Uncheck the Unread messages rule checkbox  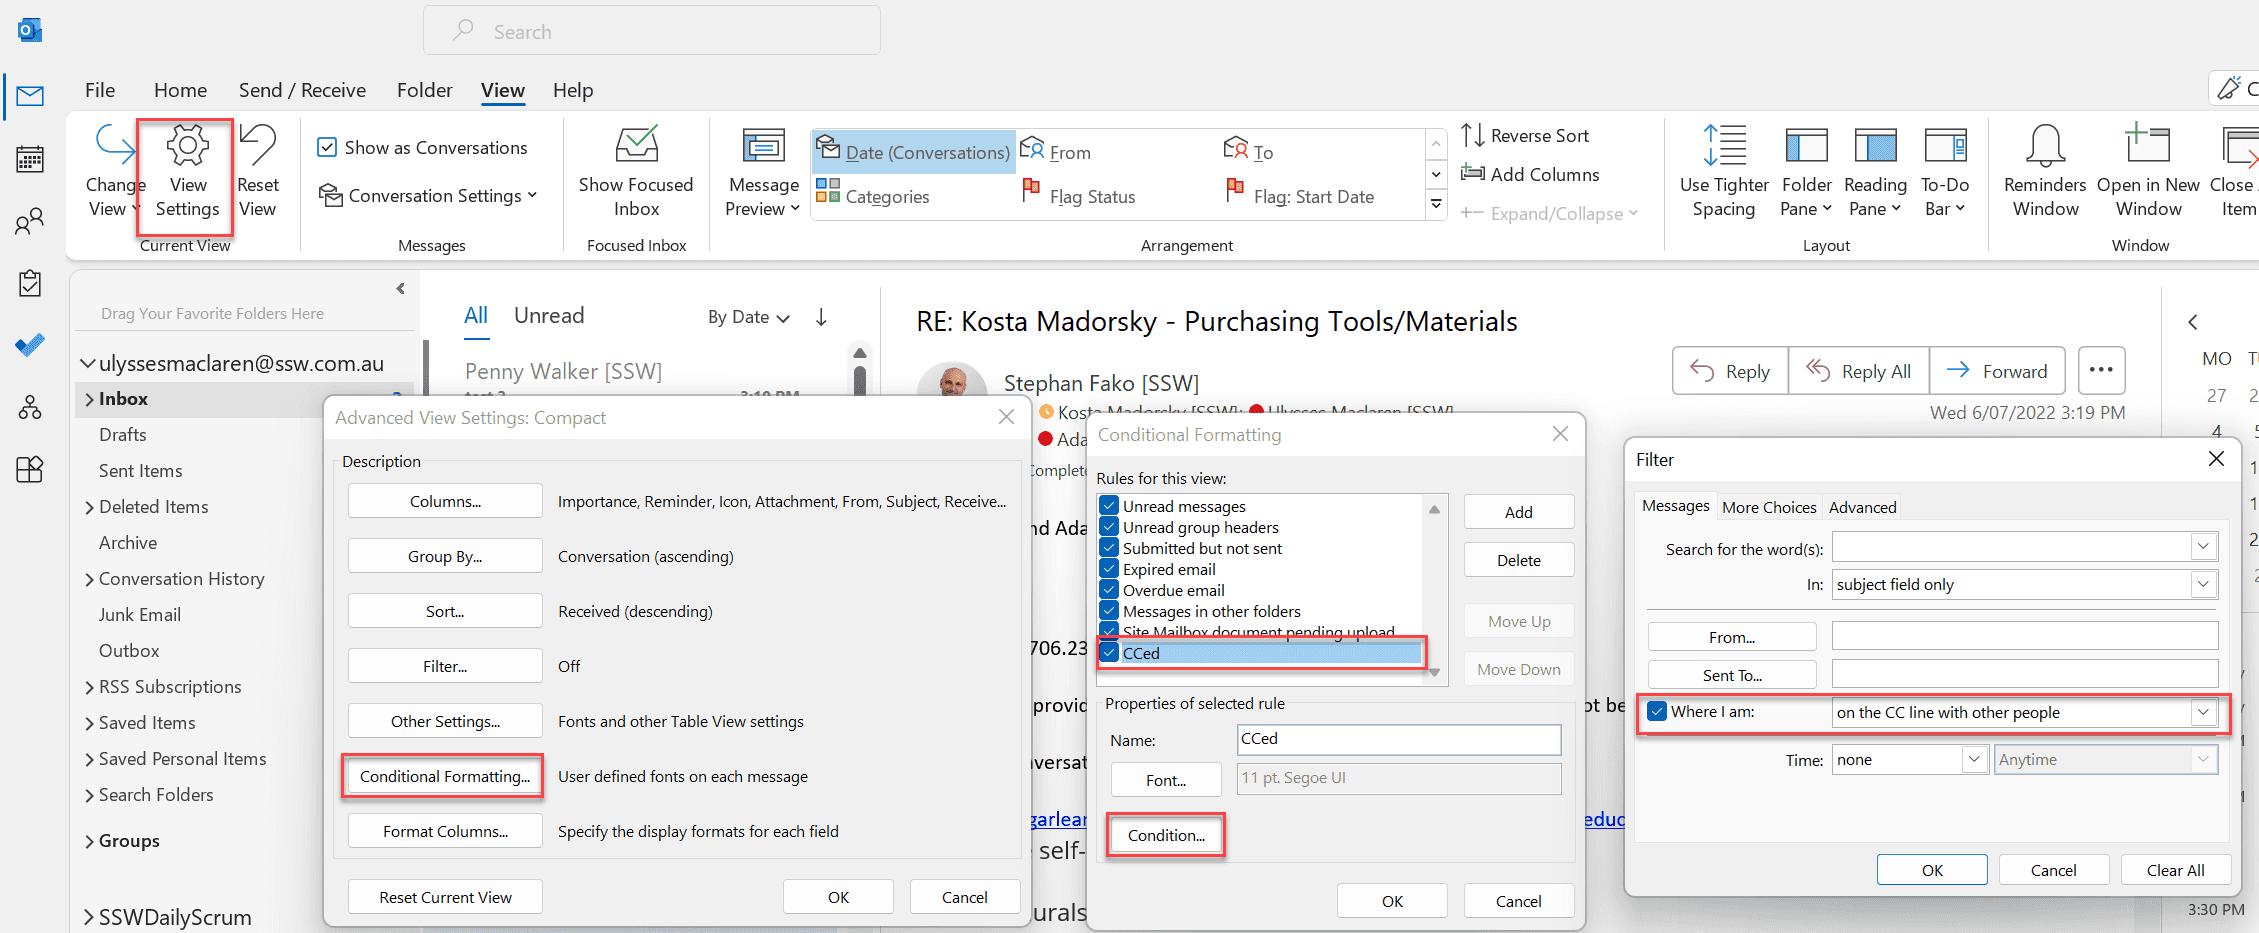tap(1109, 506)
